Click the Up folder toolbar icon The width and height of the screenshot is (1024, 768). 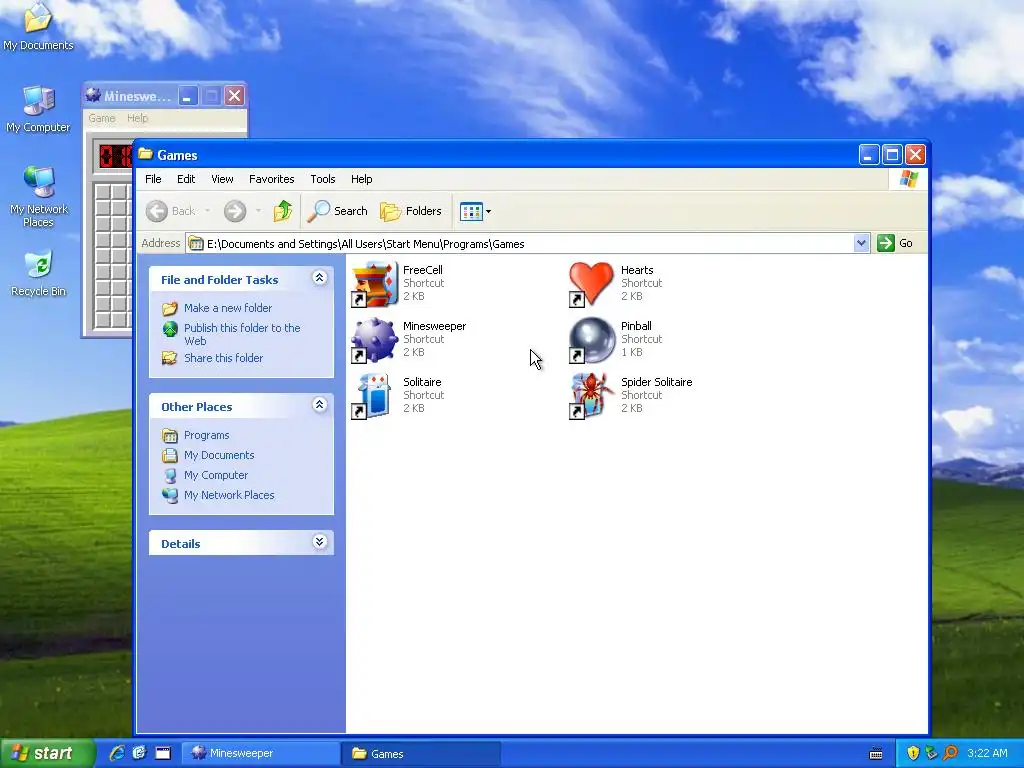tap(282, 211)
